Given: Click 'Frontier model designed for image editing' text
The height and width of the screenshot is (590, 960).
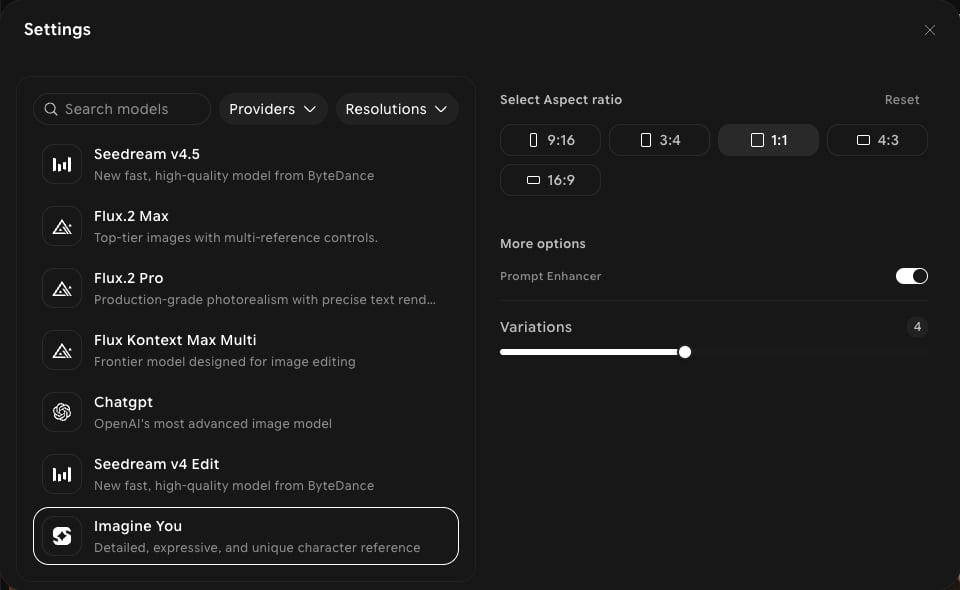Looking at the screenshot, I should [224, 362].
